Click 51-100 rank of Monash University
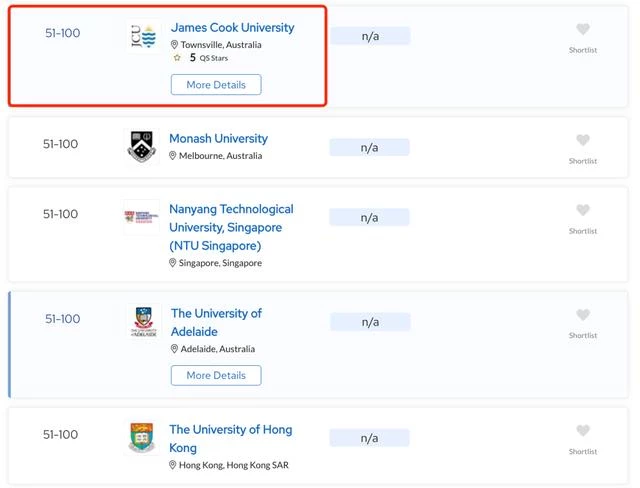 coord(60,144)
